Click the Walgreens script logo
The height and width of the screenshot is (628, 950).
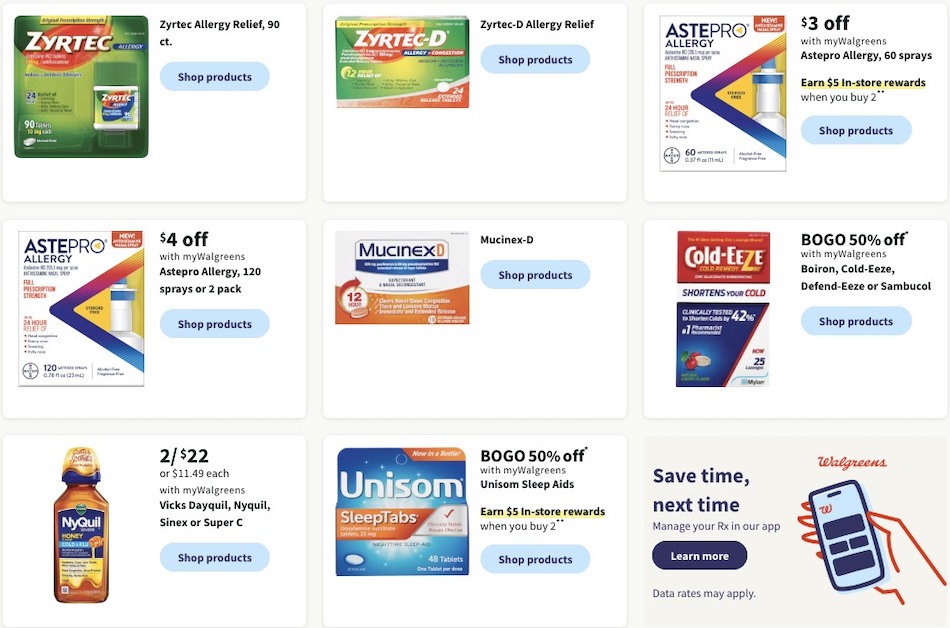click(852, 462)
